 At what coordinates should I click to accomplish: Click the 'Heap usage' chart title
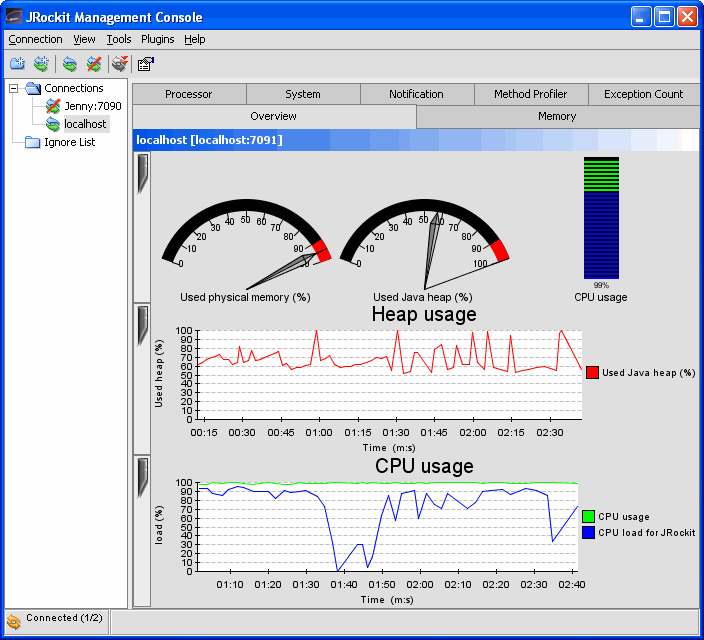424,314
